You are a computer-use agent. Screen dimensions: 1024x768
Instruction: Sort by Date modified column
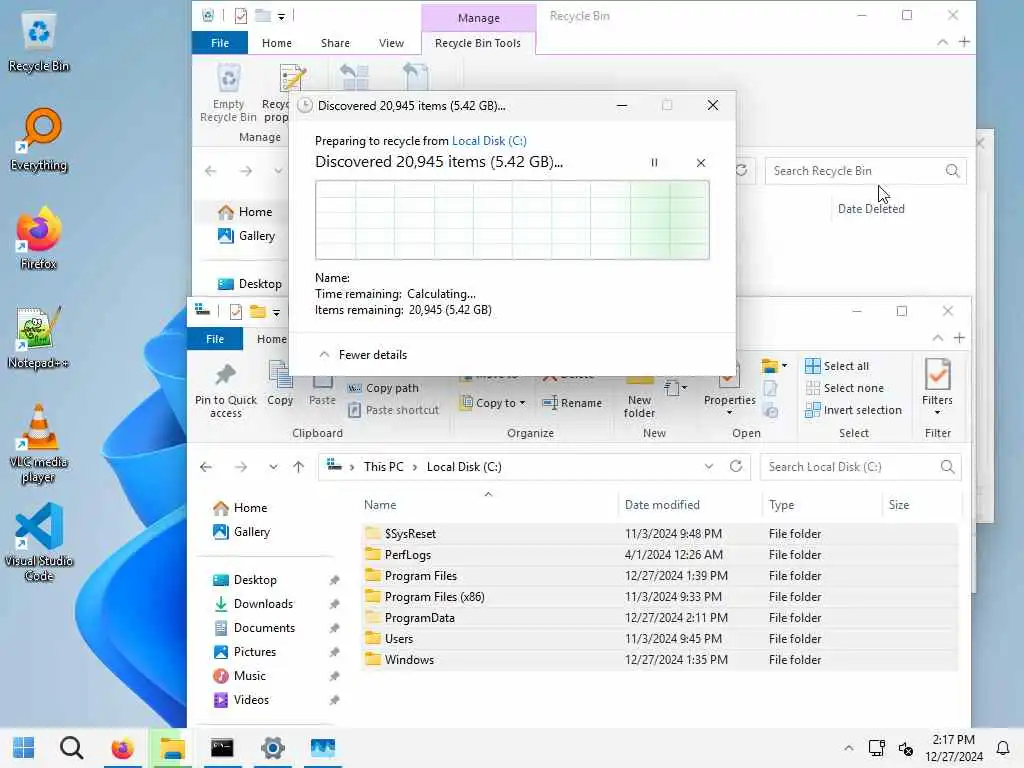pos(662,505)
